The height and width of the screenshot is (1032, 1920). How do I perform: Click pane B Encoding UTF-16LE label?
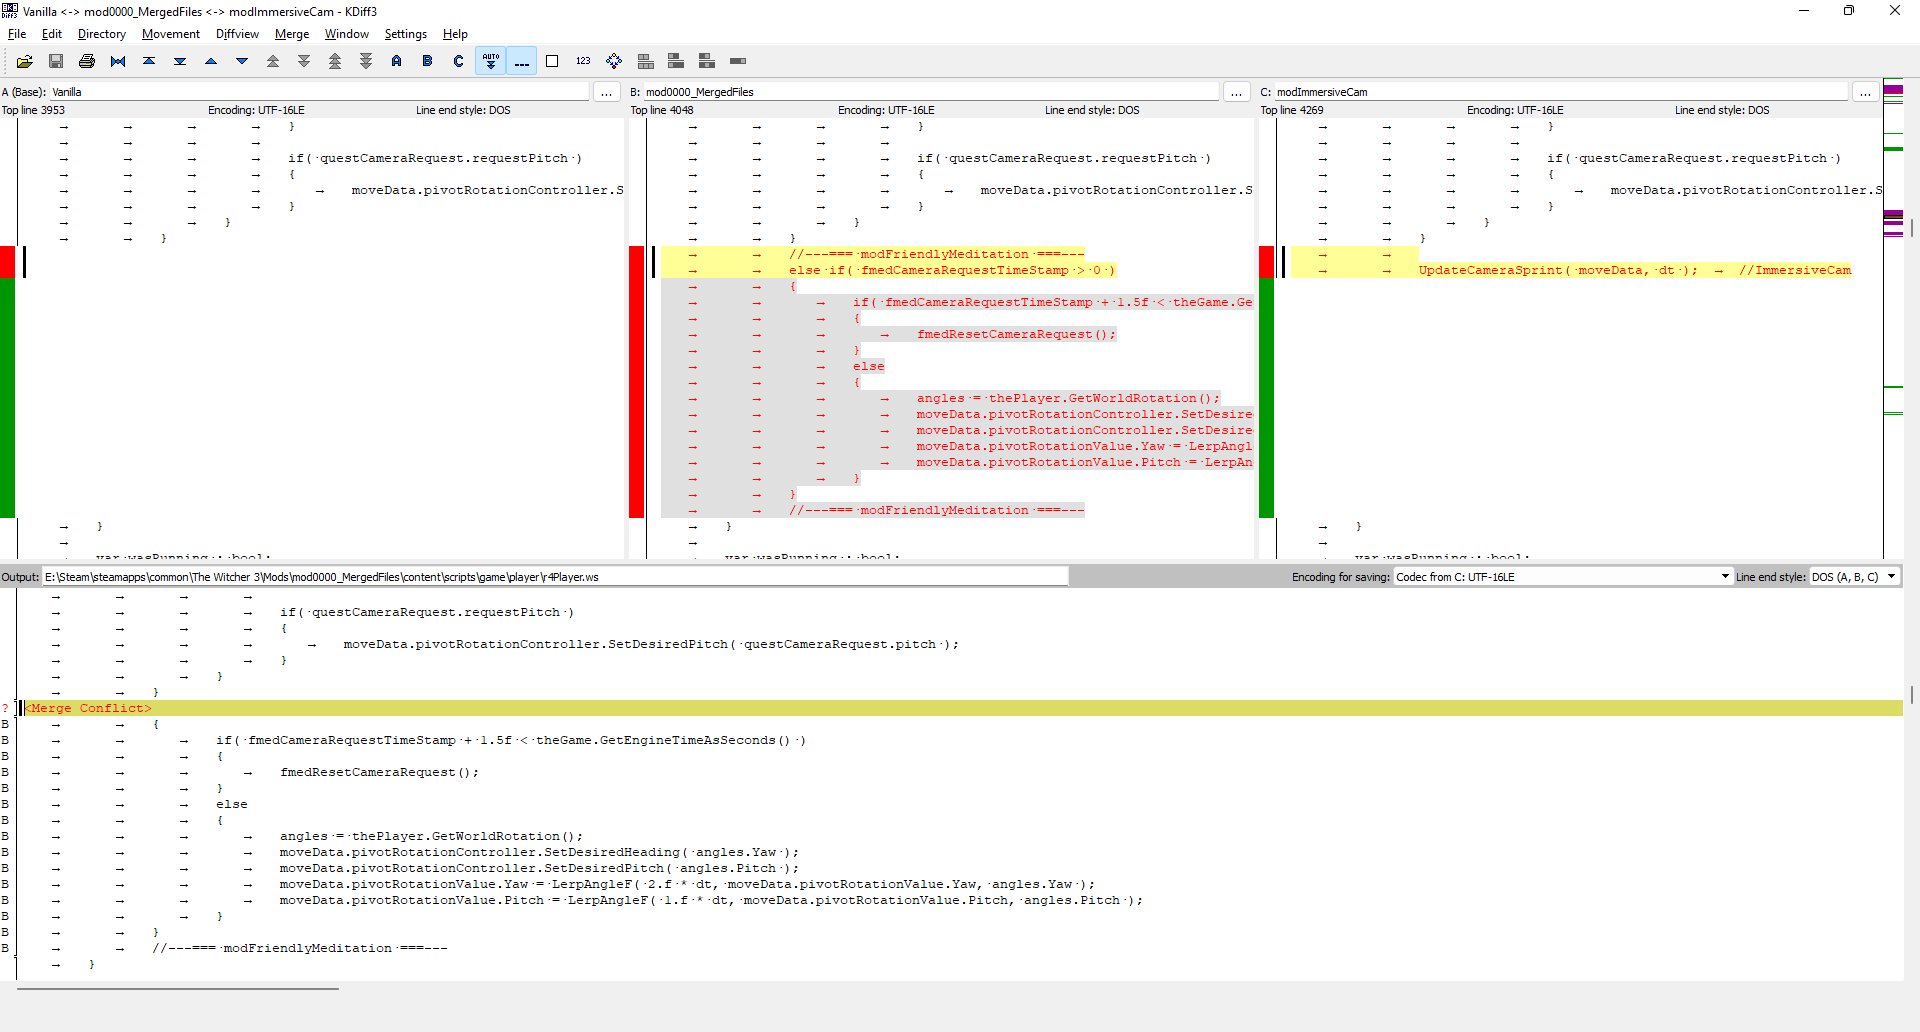coord(886,110)
